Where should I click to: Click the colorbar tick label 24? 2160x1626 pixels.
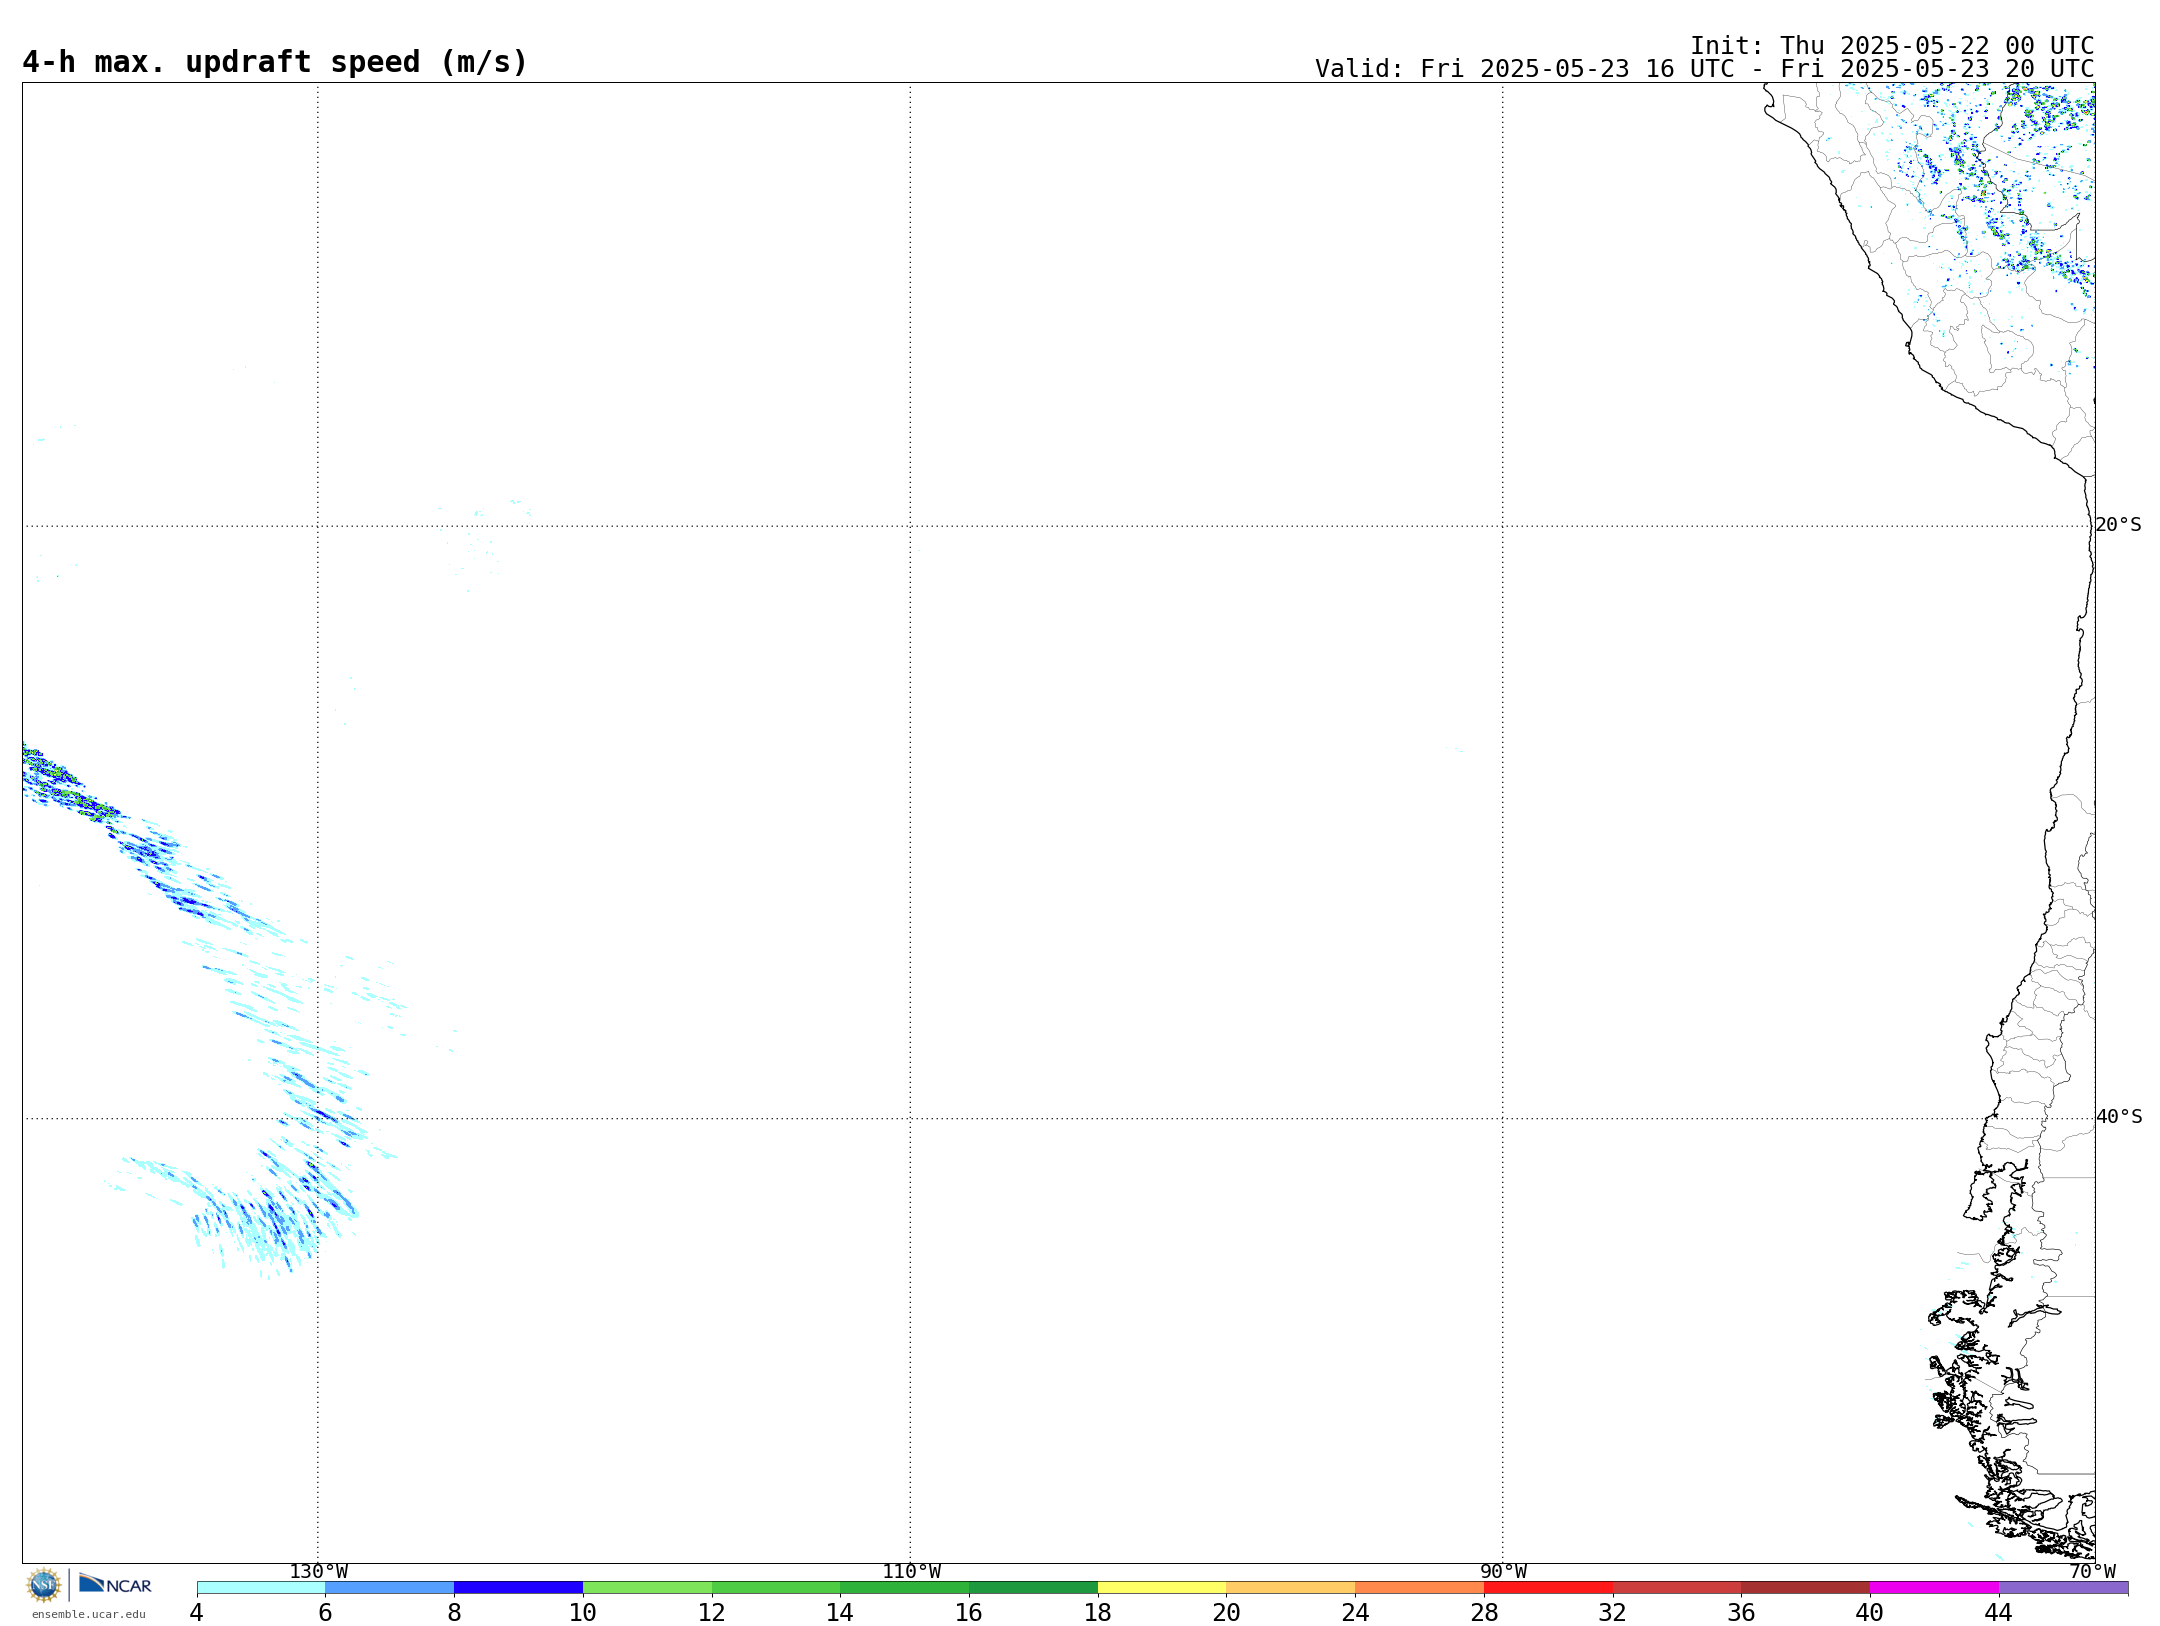point(1356,1612)
